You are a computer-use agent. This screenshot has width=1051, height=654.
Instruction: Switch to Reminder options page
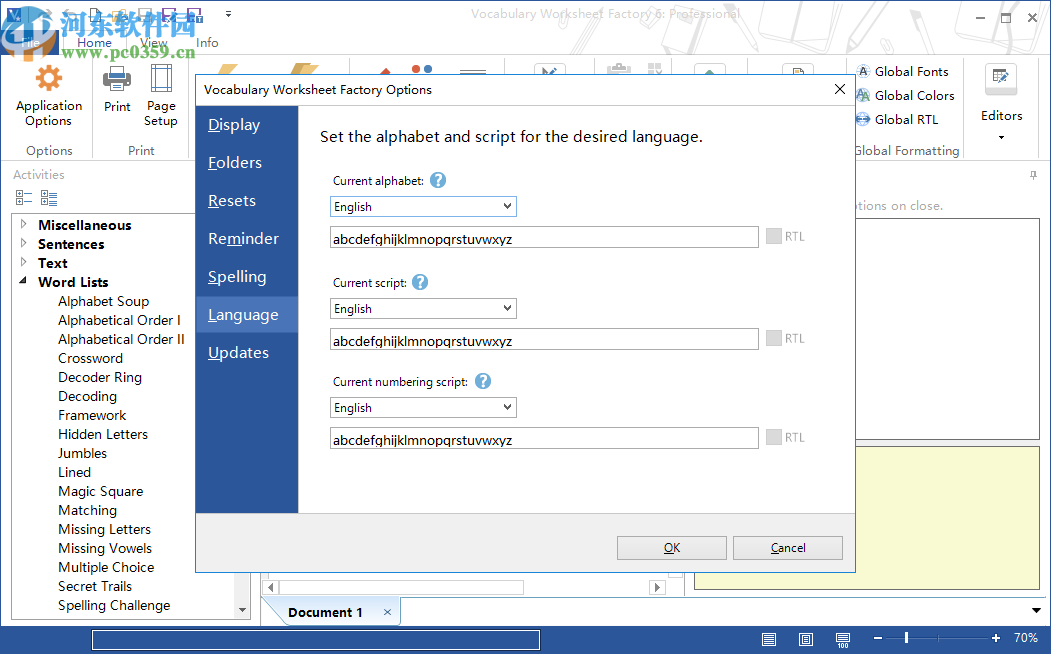tap(247, 239)
